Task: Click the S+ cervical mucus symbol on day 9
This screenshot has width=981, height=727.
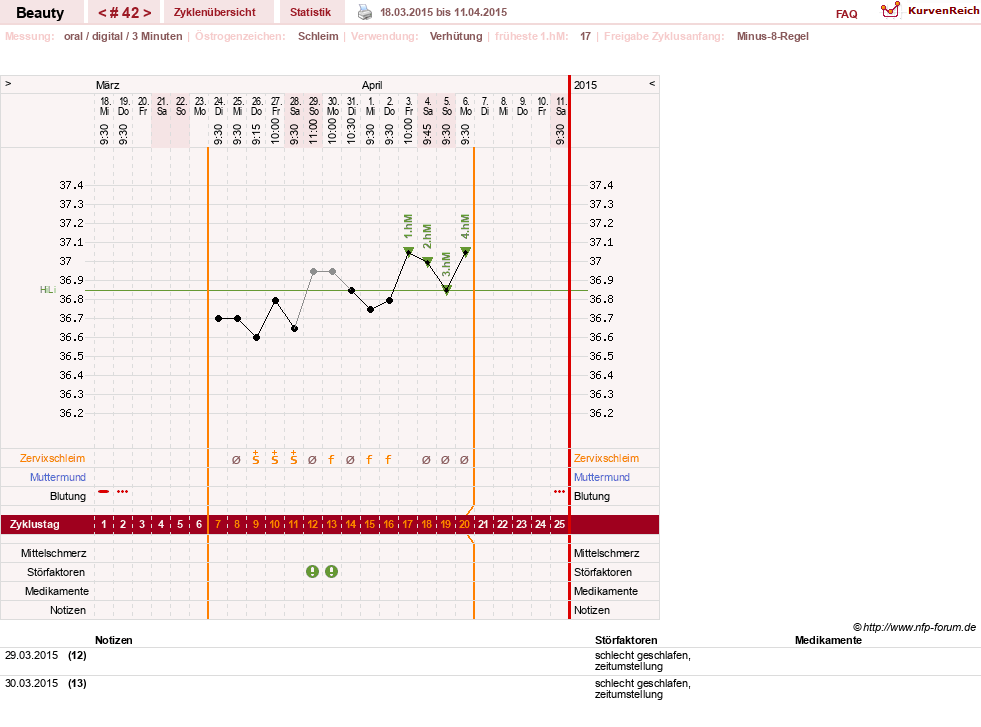Action: pyautogui.click(x=256, y=457)
